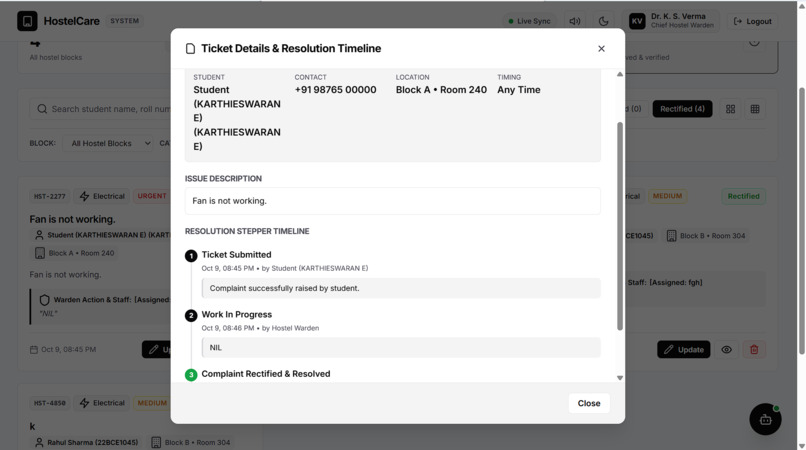Click the Ticket Submitted step title
Screen dimensions: 806x450
point(236,255)
